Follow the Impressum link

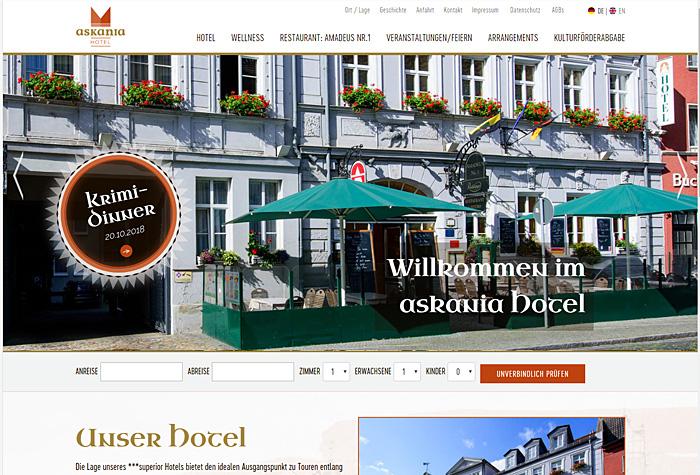(x=485, y=10)
